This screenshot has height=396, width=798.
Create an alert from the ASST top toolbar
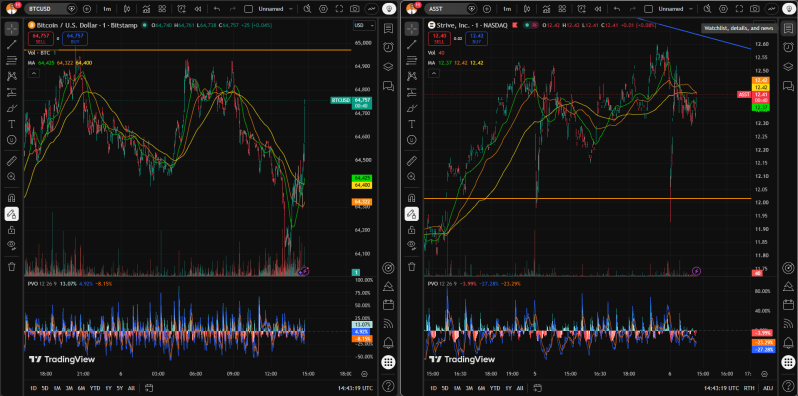[x=582, y=9]
